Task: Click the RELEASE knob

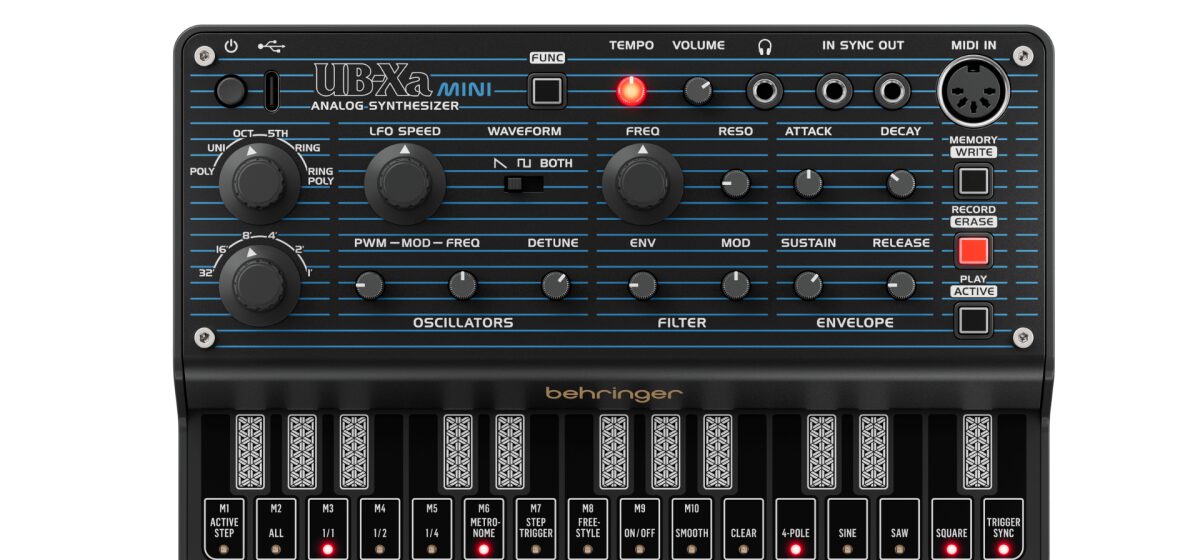Action: pos(900,286)
